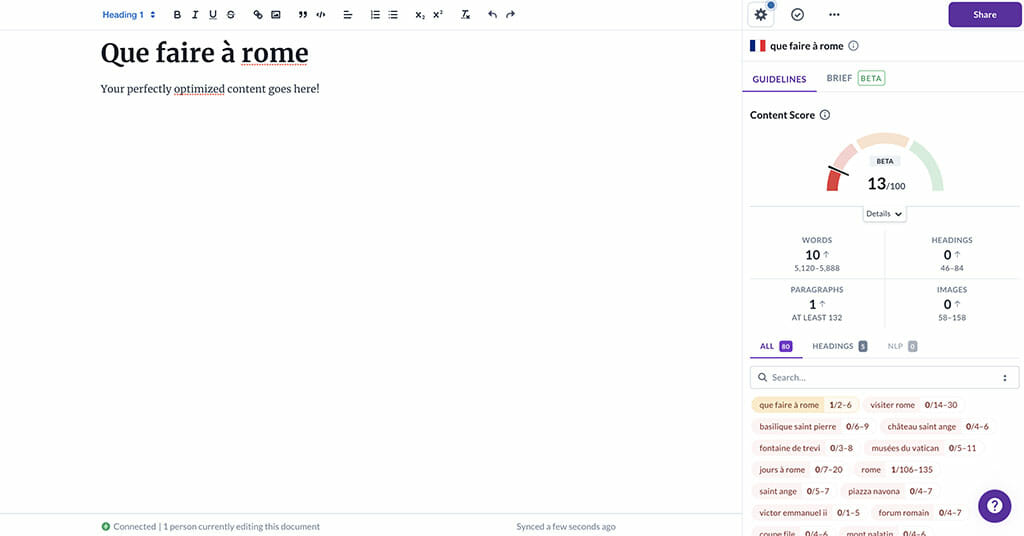Clear text formatting
The height and width of the screenshot is (536, 1024).
[465, 14]
